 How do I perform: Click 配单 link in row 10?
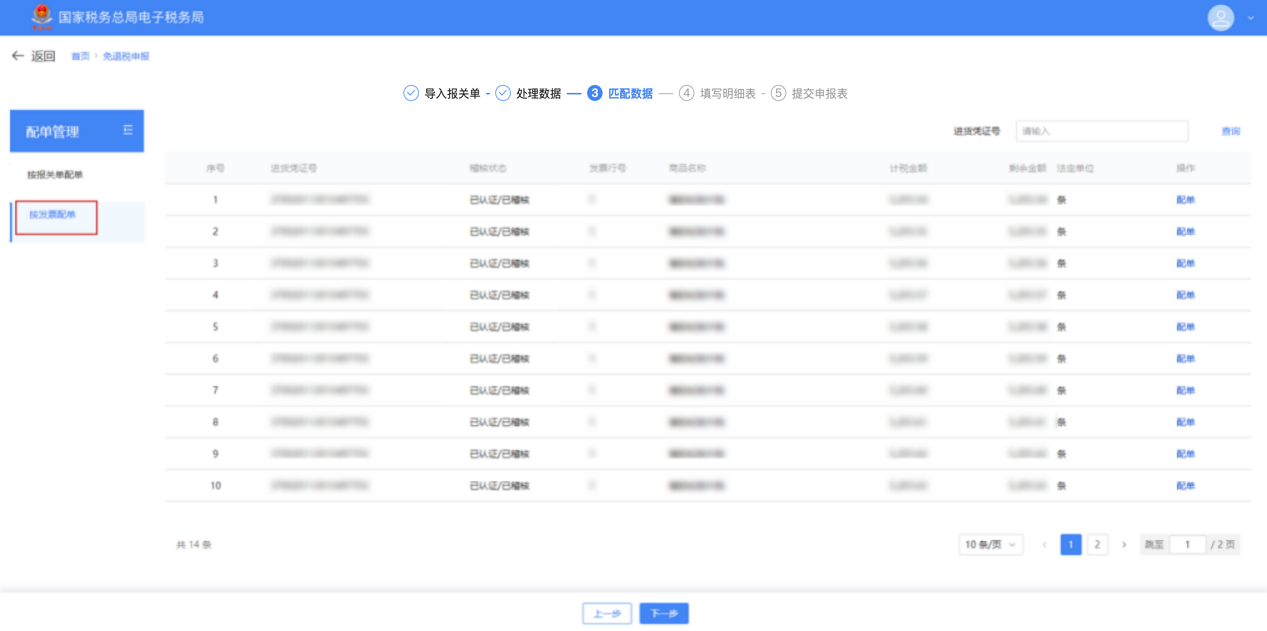[x=1185, y=486]
